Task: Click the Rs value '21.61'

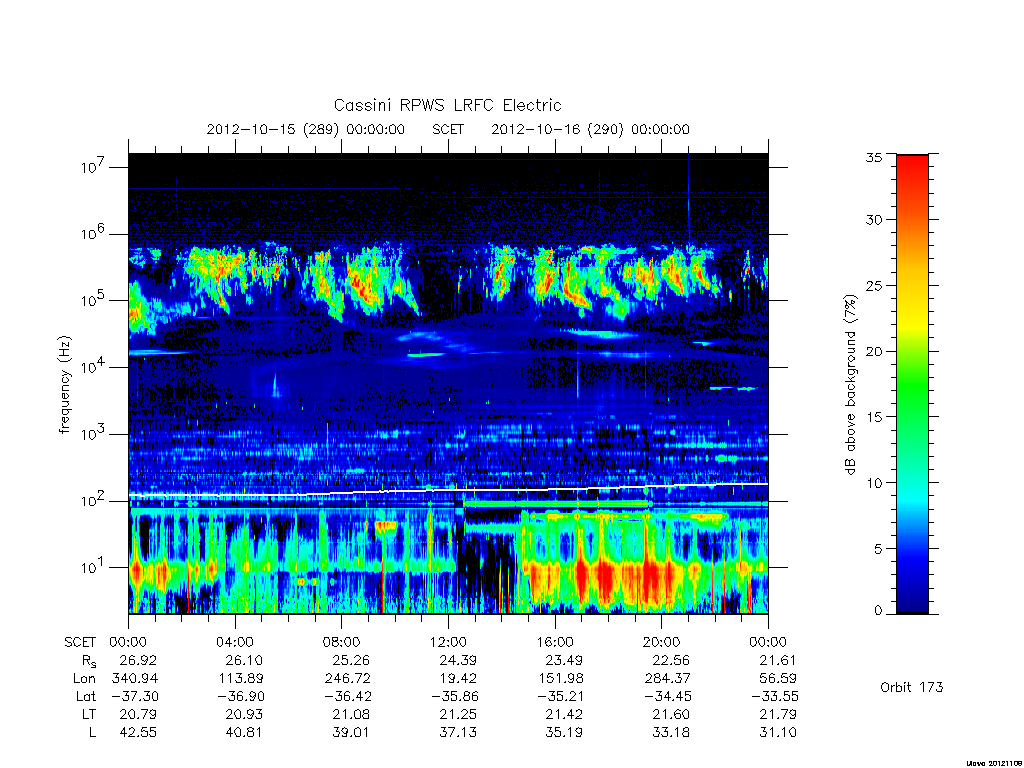Action: [778, 660]
